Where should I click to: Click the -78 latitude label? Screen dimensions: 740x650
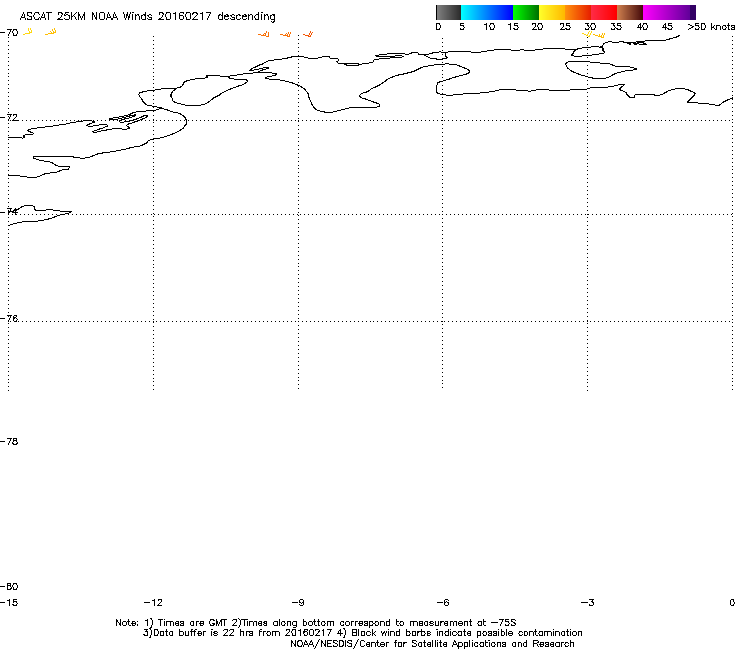pyautogui.click(x=9, y=441)
